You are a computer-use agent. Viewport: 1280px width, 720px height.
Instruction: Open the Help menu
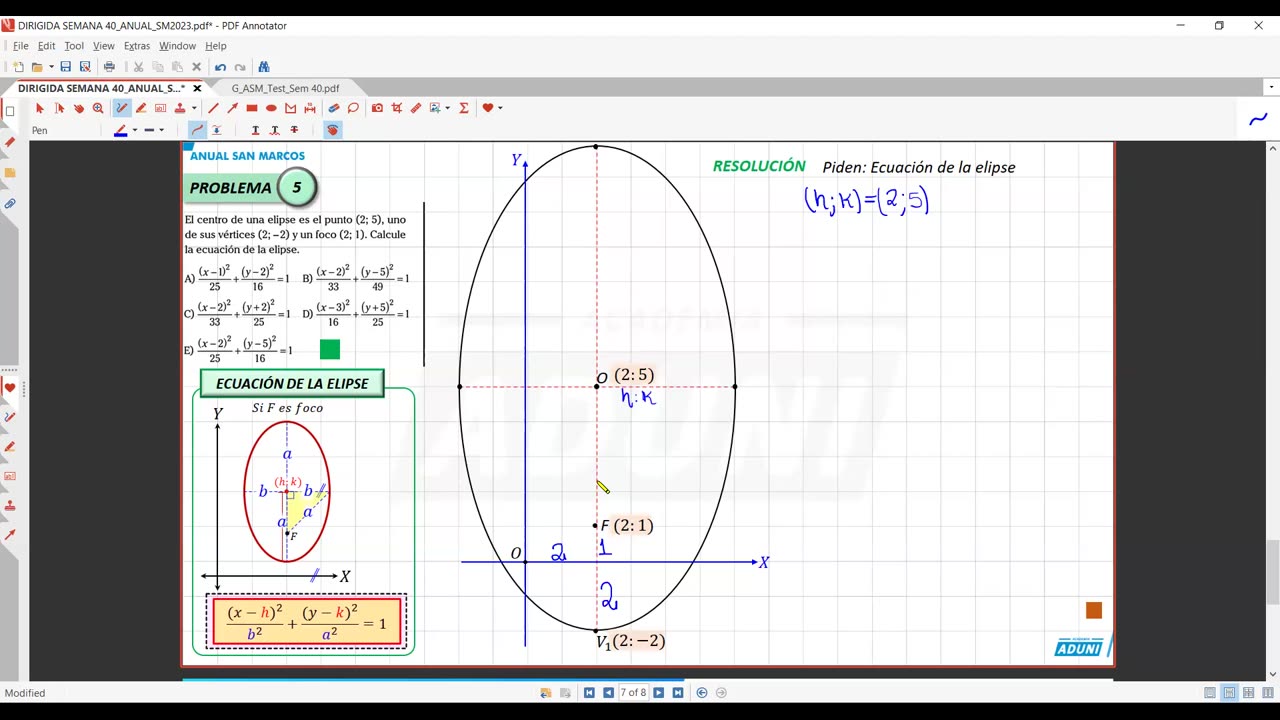pyautogui.click(x=216, y=46)
